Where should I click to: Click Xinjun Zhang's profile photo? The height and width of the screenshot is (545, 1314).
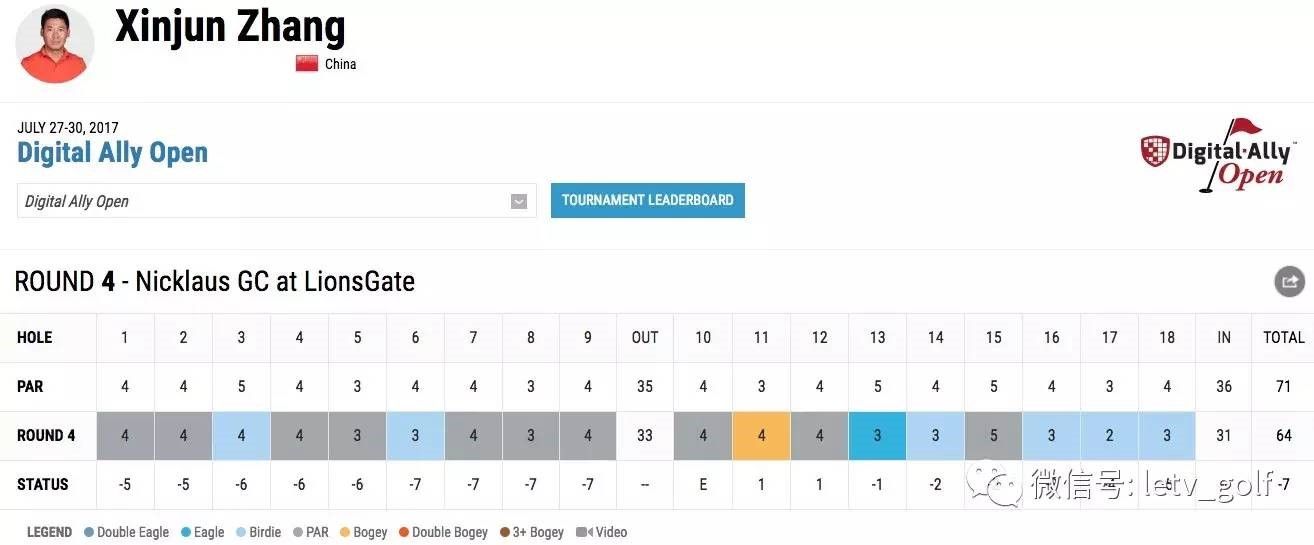click(x=55, y=44)
